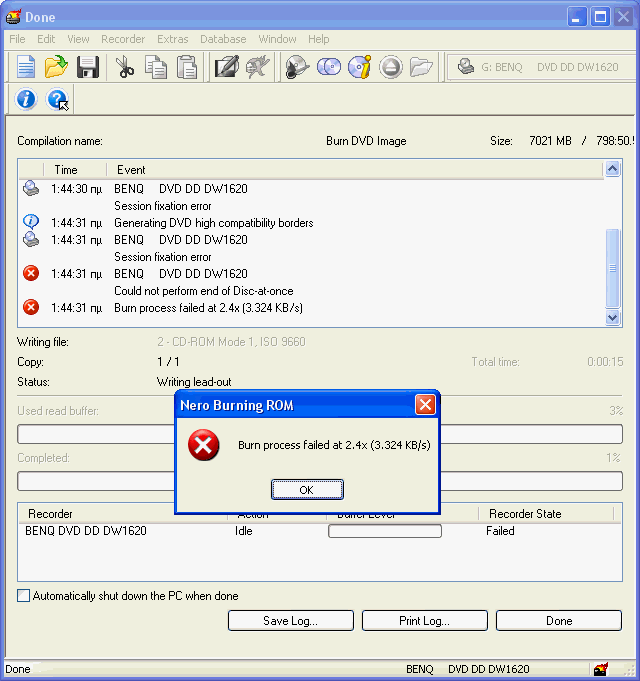The width and height of the screenshot is (640, 681).
Task: Click the blue Info icon
Action: pyautogui.click(x=26, y=99)
